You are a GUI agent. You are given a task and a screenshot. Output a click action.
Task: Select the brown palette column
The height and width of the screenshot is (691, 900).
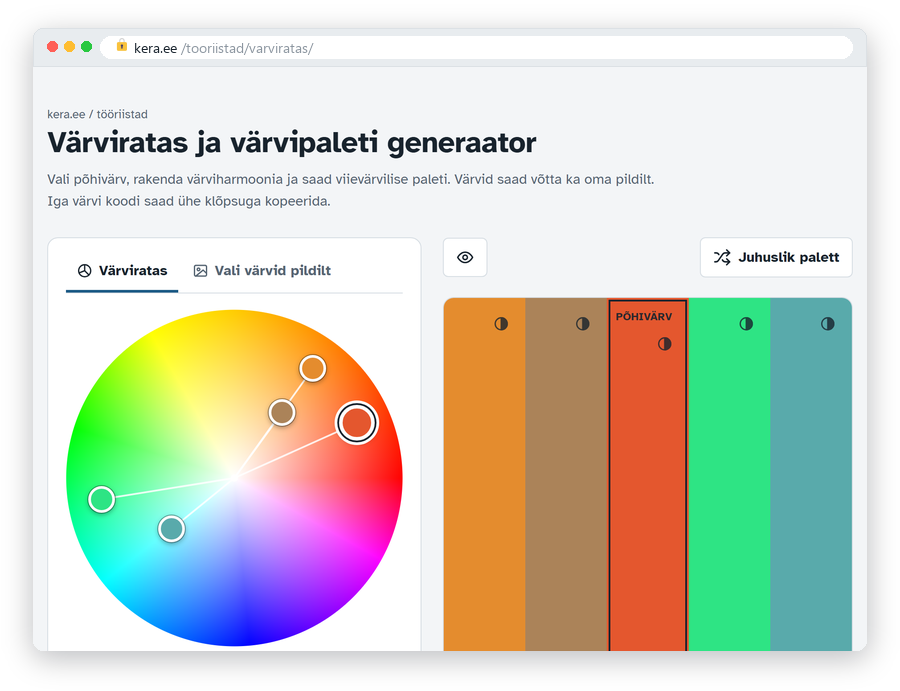566,475
